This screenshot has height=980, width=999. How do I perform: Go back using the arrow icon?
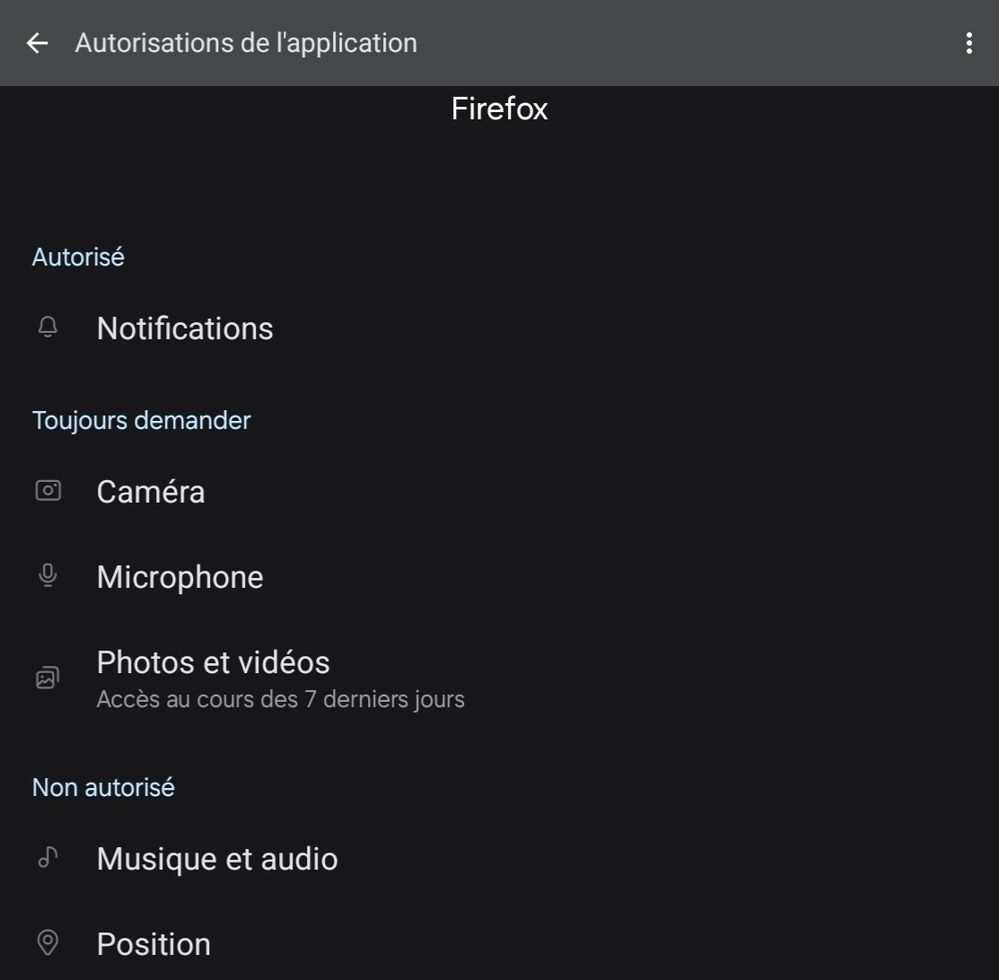(x=37, y=43)
